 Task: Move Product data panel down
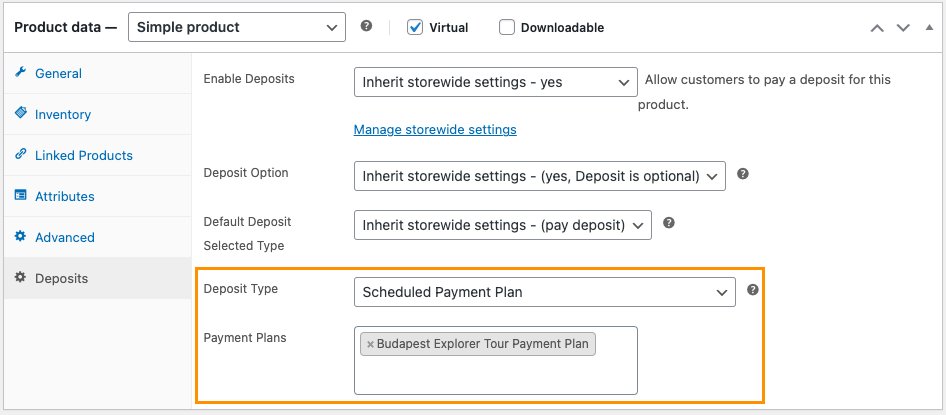[x=903, y=28]
